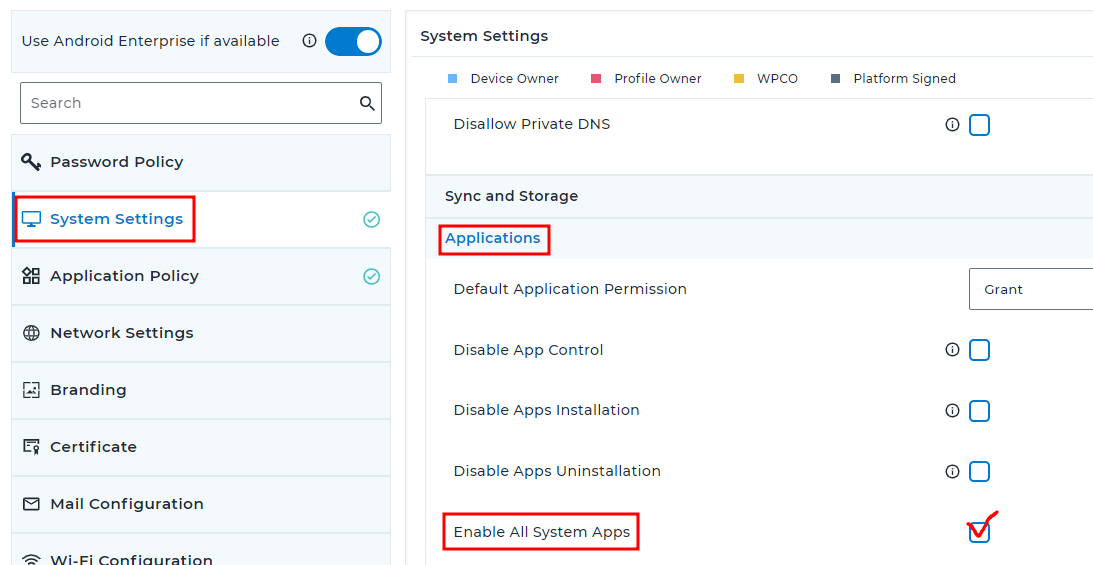This screenshot has width=1093, height=565.
Task: Click the Network Settings globe icon
Action: pos(31,333)
